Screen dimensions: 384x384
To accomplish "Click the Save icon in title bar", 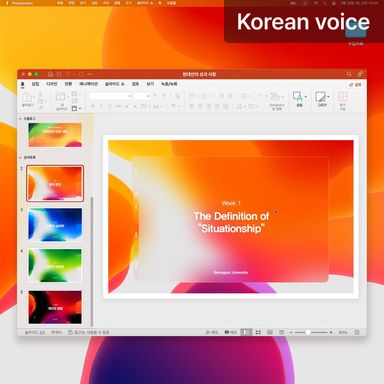I will point(59,74).
